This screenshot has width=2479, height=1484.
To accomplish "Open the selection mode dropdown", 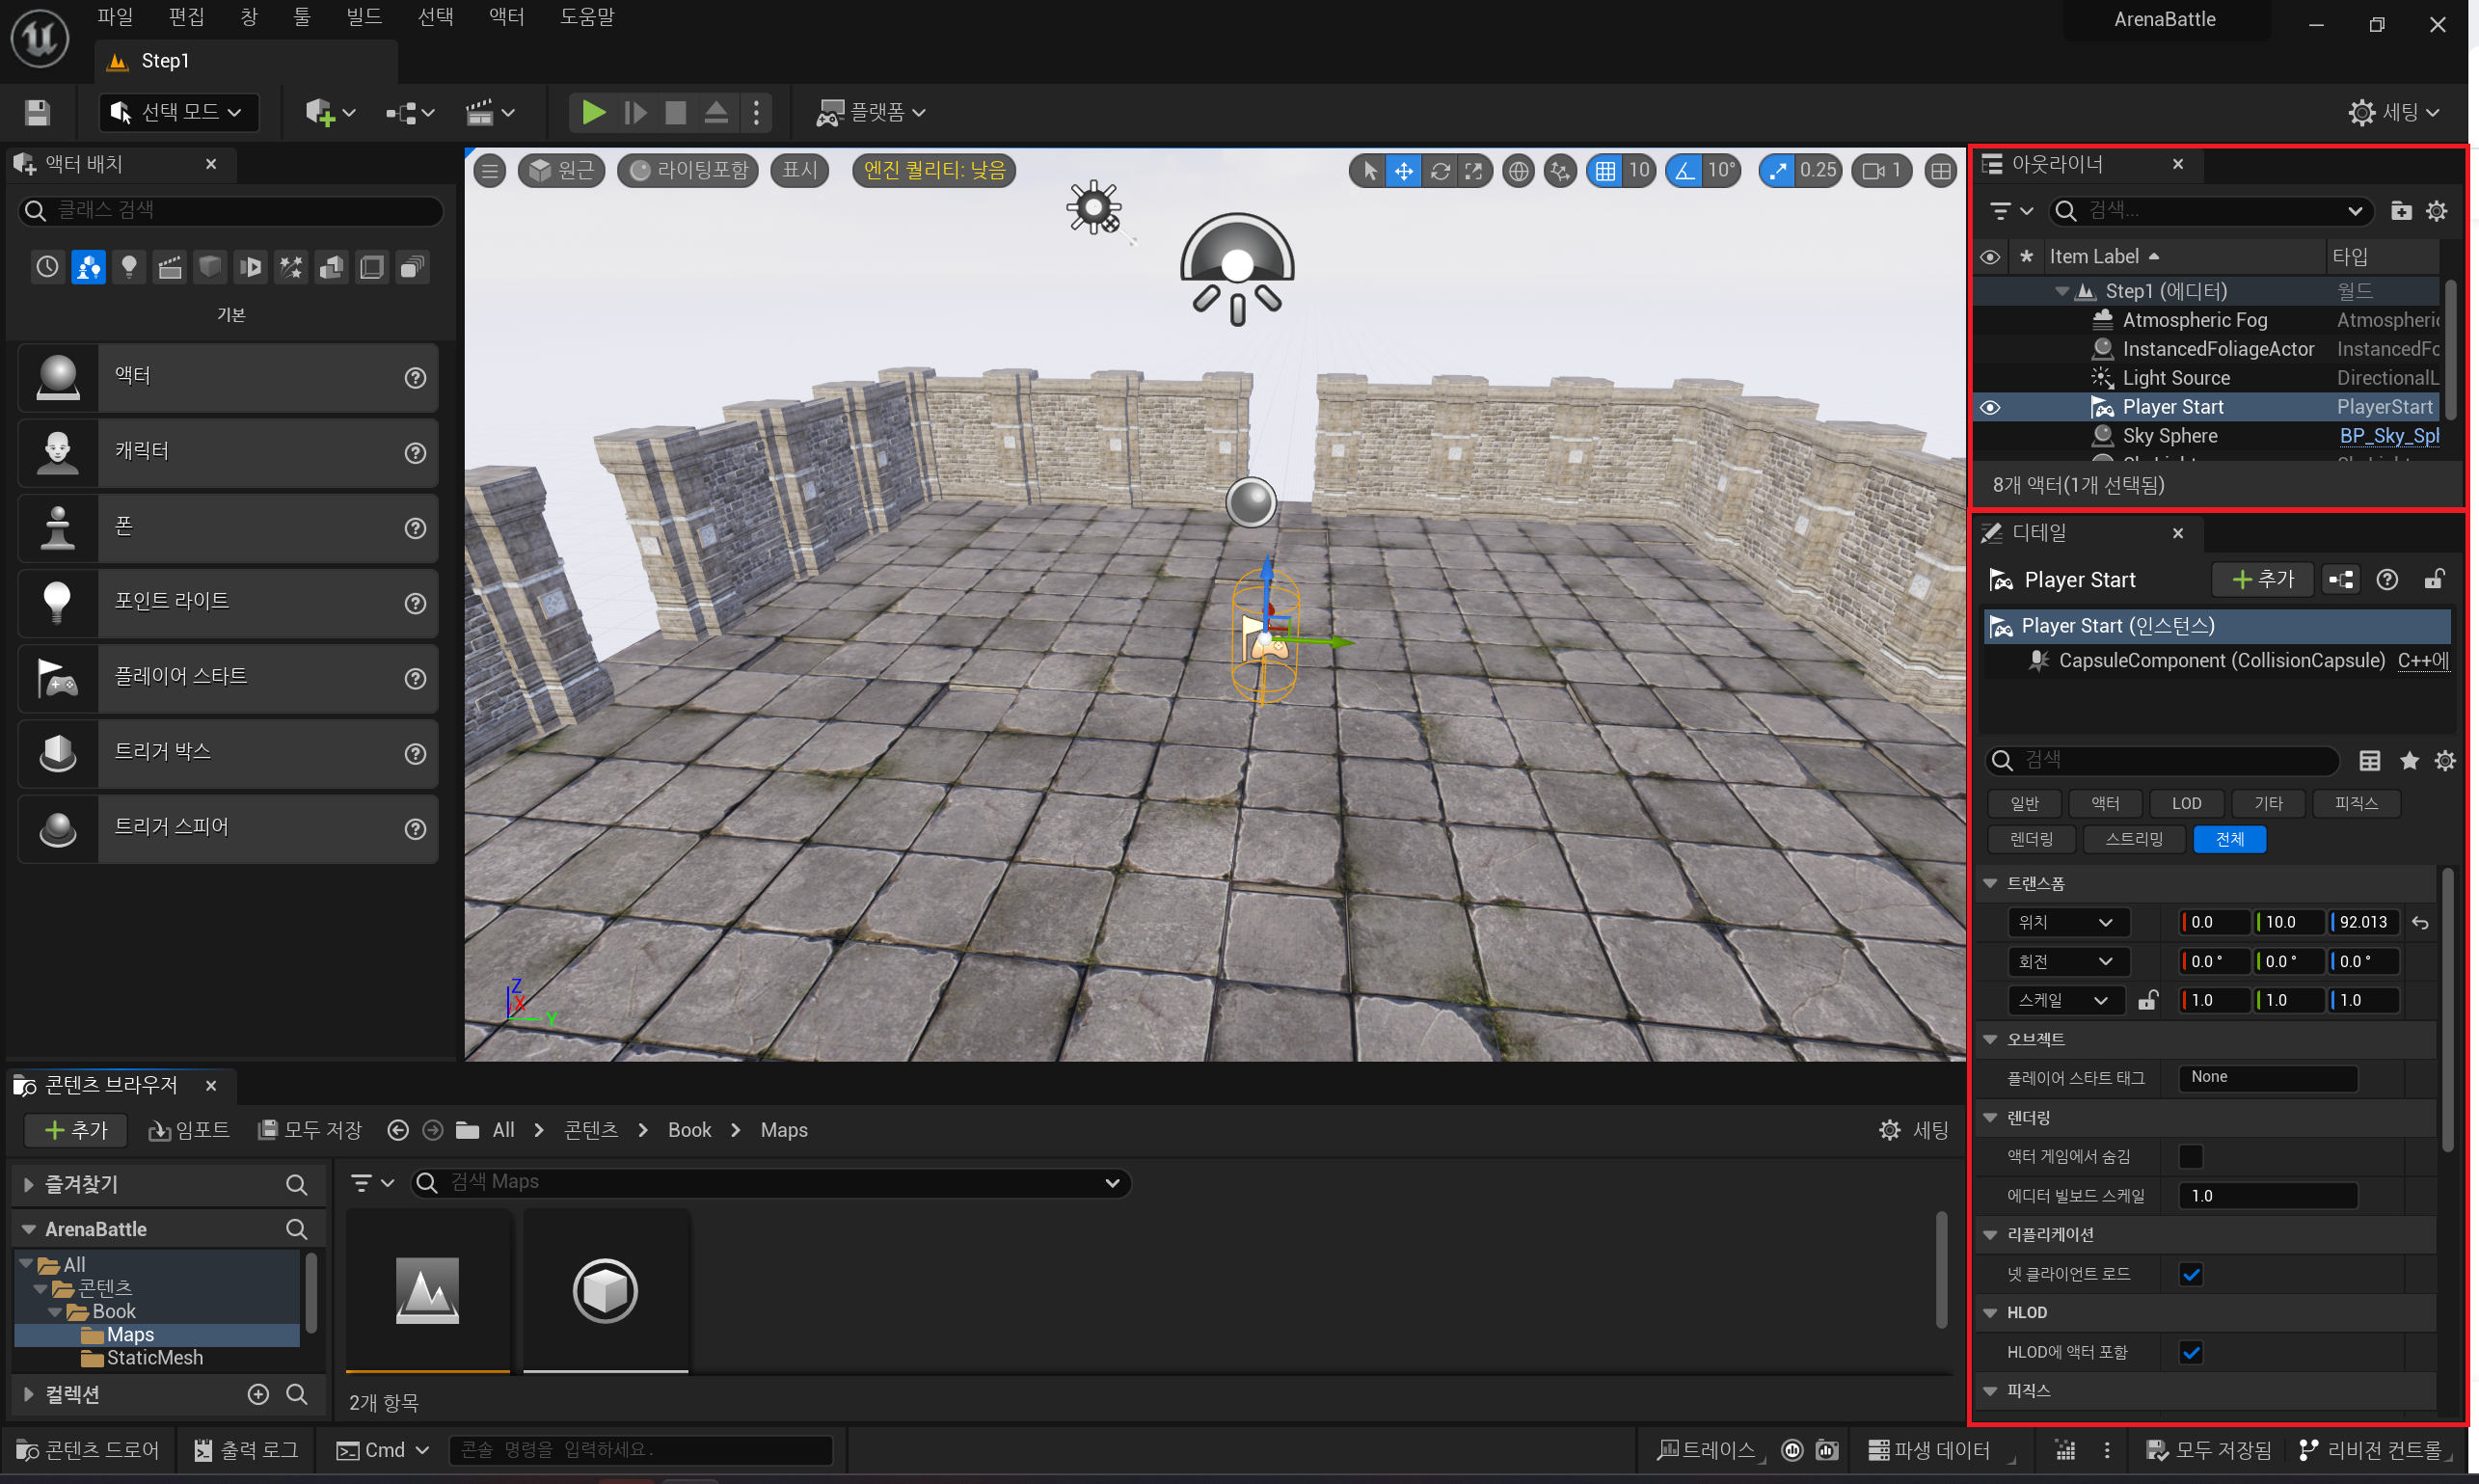I will 179,112.
